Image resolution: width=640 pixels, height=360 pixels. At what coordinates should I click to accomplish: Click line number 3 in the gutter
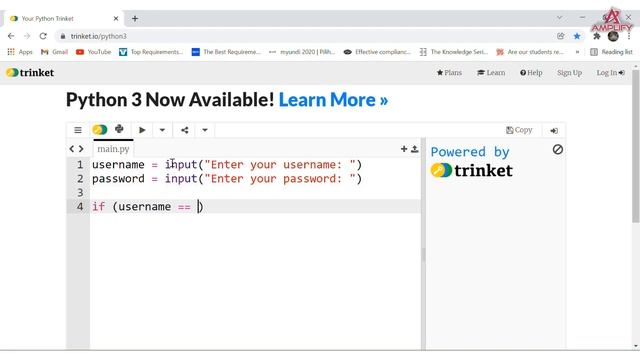pyautogui.click(x=80, y=193)
